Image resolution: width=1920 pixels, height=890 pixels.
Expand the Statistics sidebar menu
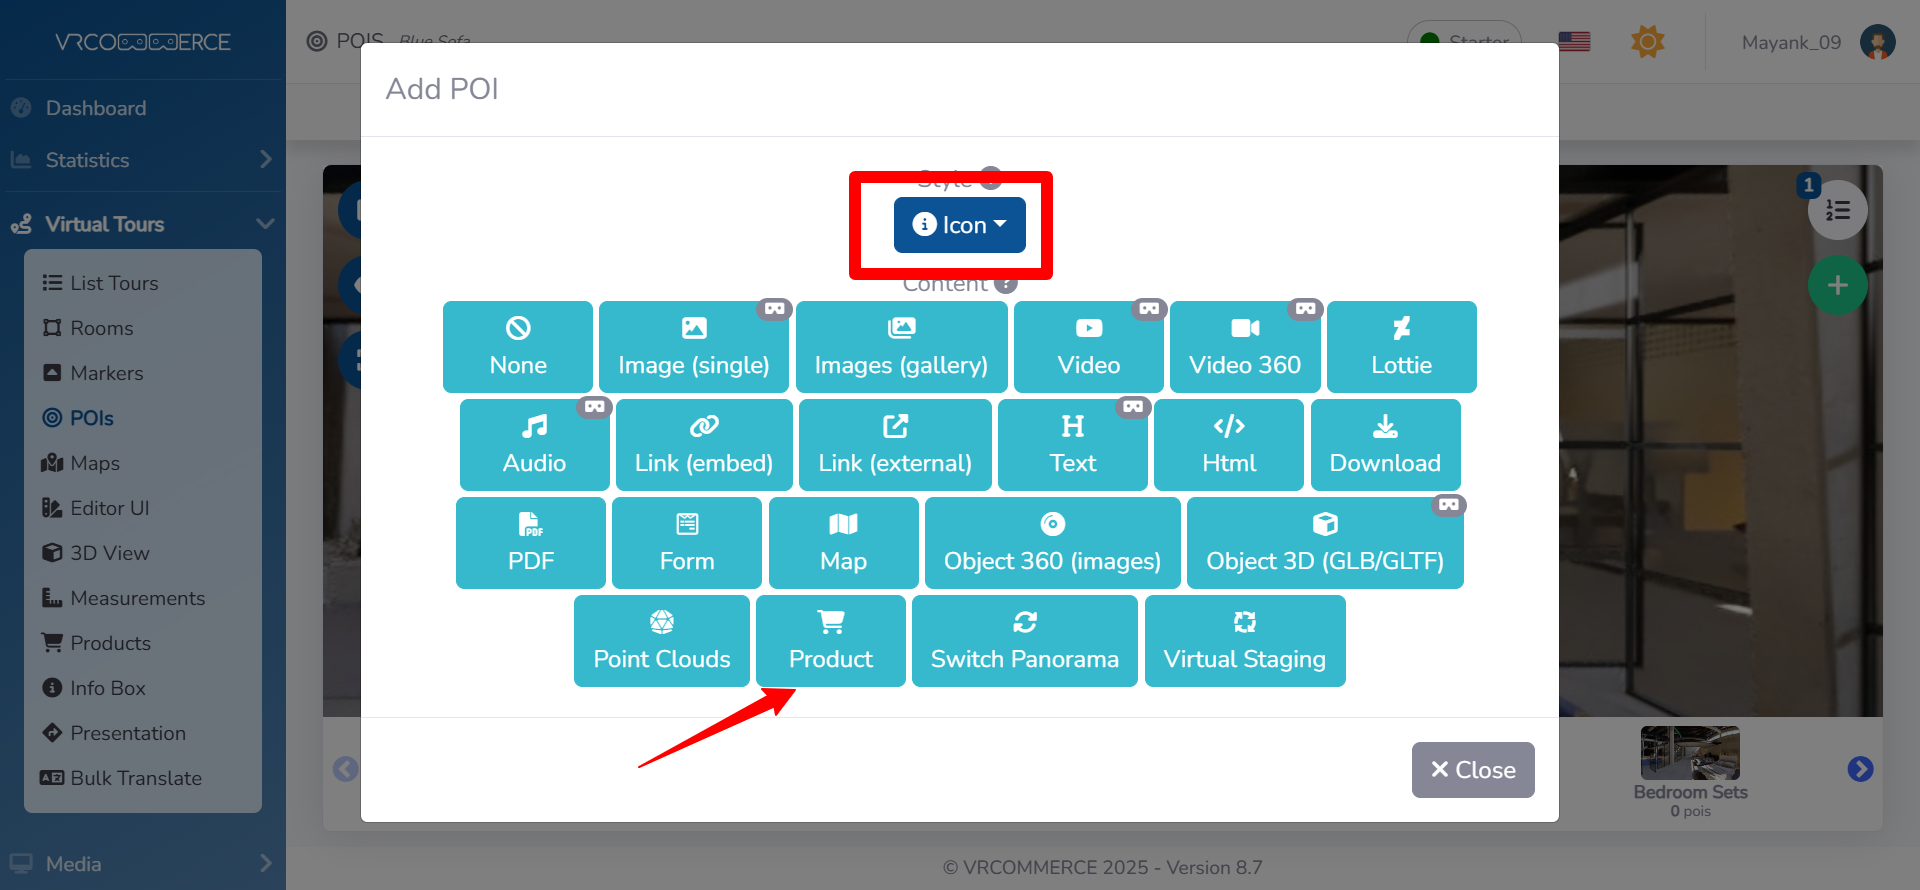click(142, 160)
